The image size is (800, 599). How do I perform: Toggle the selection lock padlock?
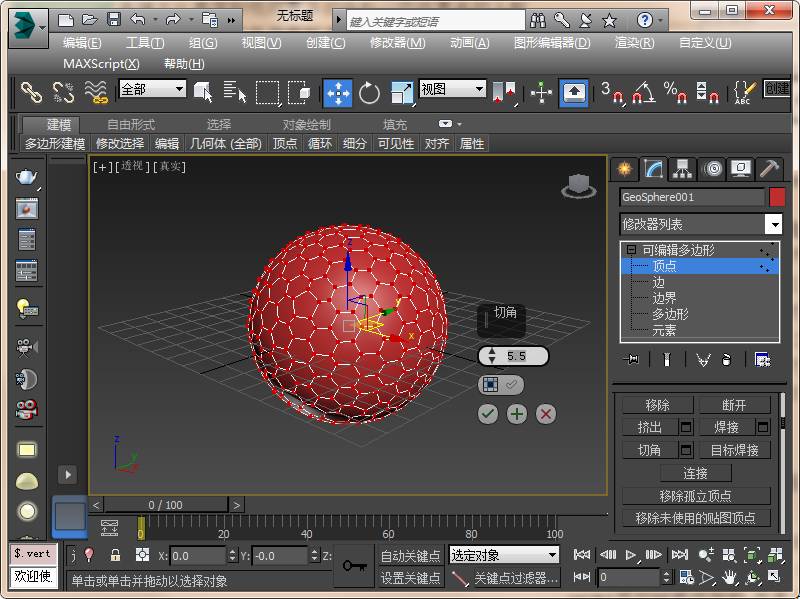point(115,555)
